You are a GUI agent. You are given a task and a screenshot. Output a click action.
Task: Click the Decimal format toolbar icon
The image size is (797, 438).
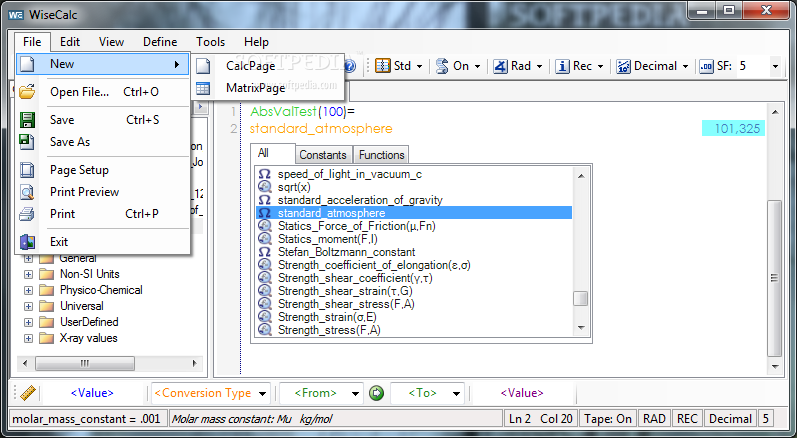623,66
